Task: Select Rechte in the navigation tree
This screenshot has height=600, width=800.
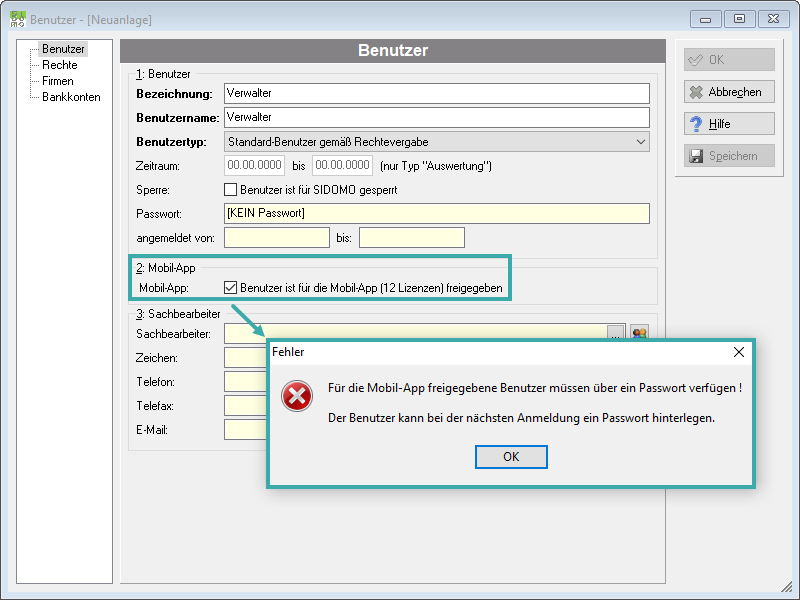Action: 60,65
